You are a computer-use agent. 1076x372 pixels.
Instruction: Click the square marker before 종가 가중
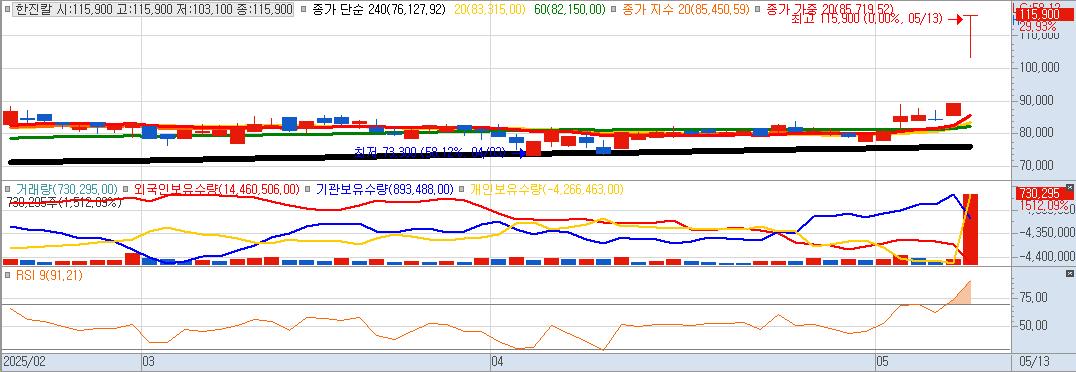tap(757, 10)
